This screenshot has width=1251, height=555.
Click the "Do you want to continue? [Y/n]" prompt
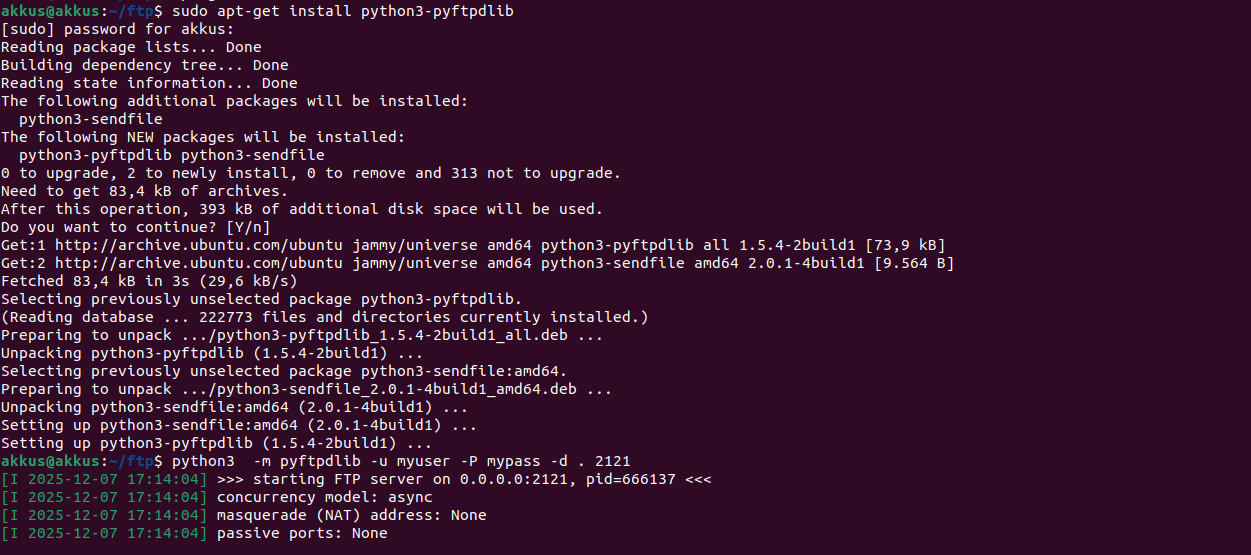[x=135, y=227]
